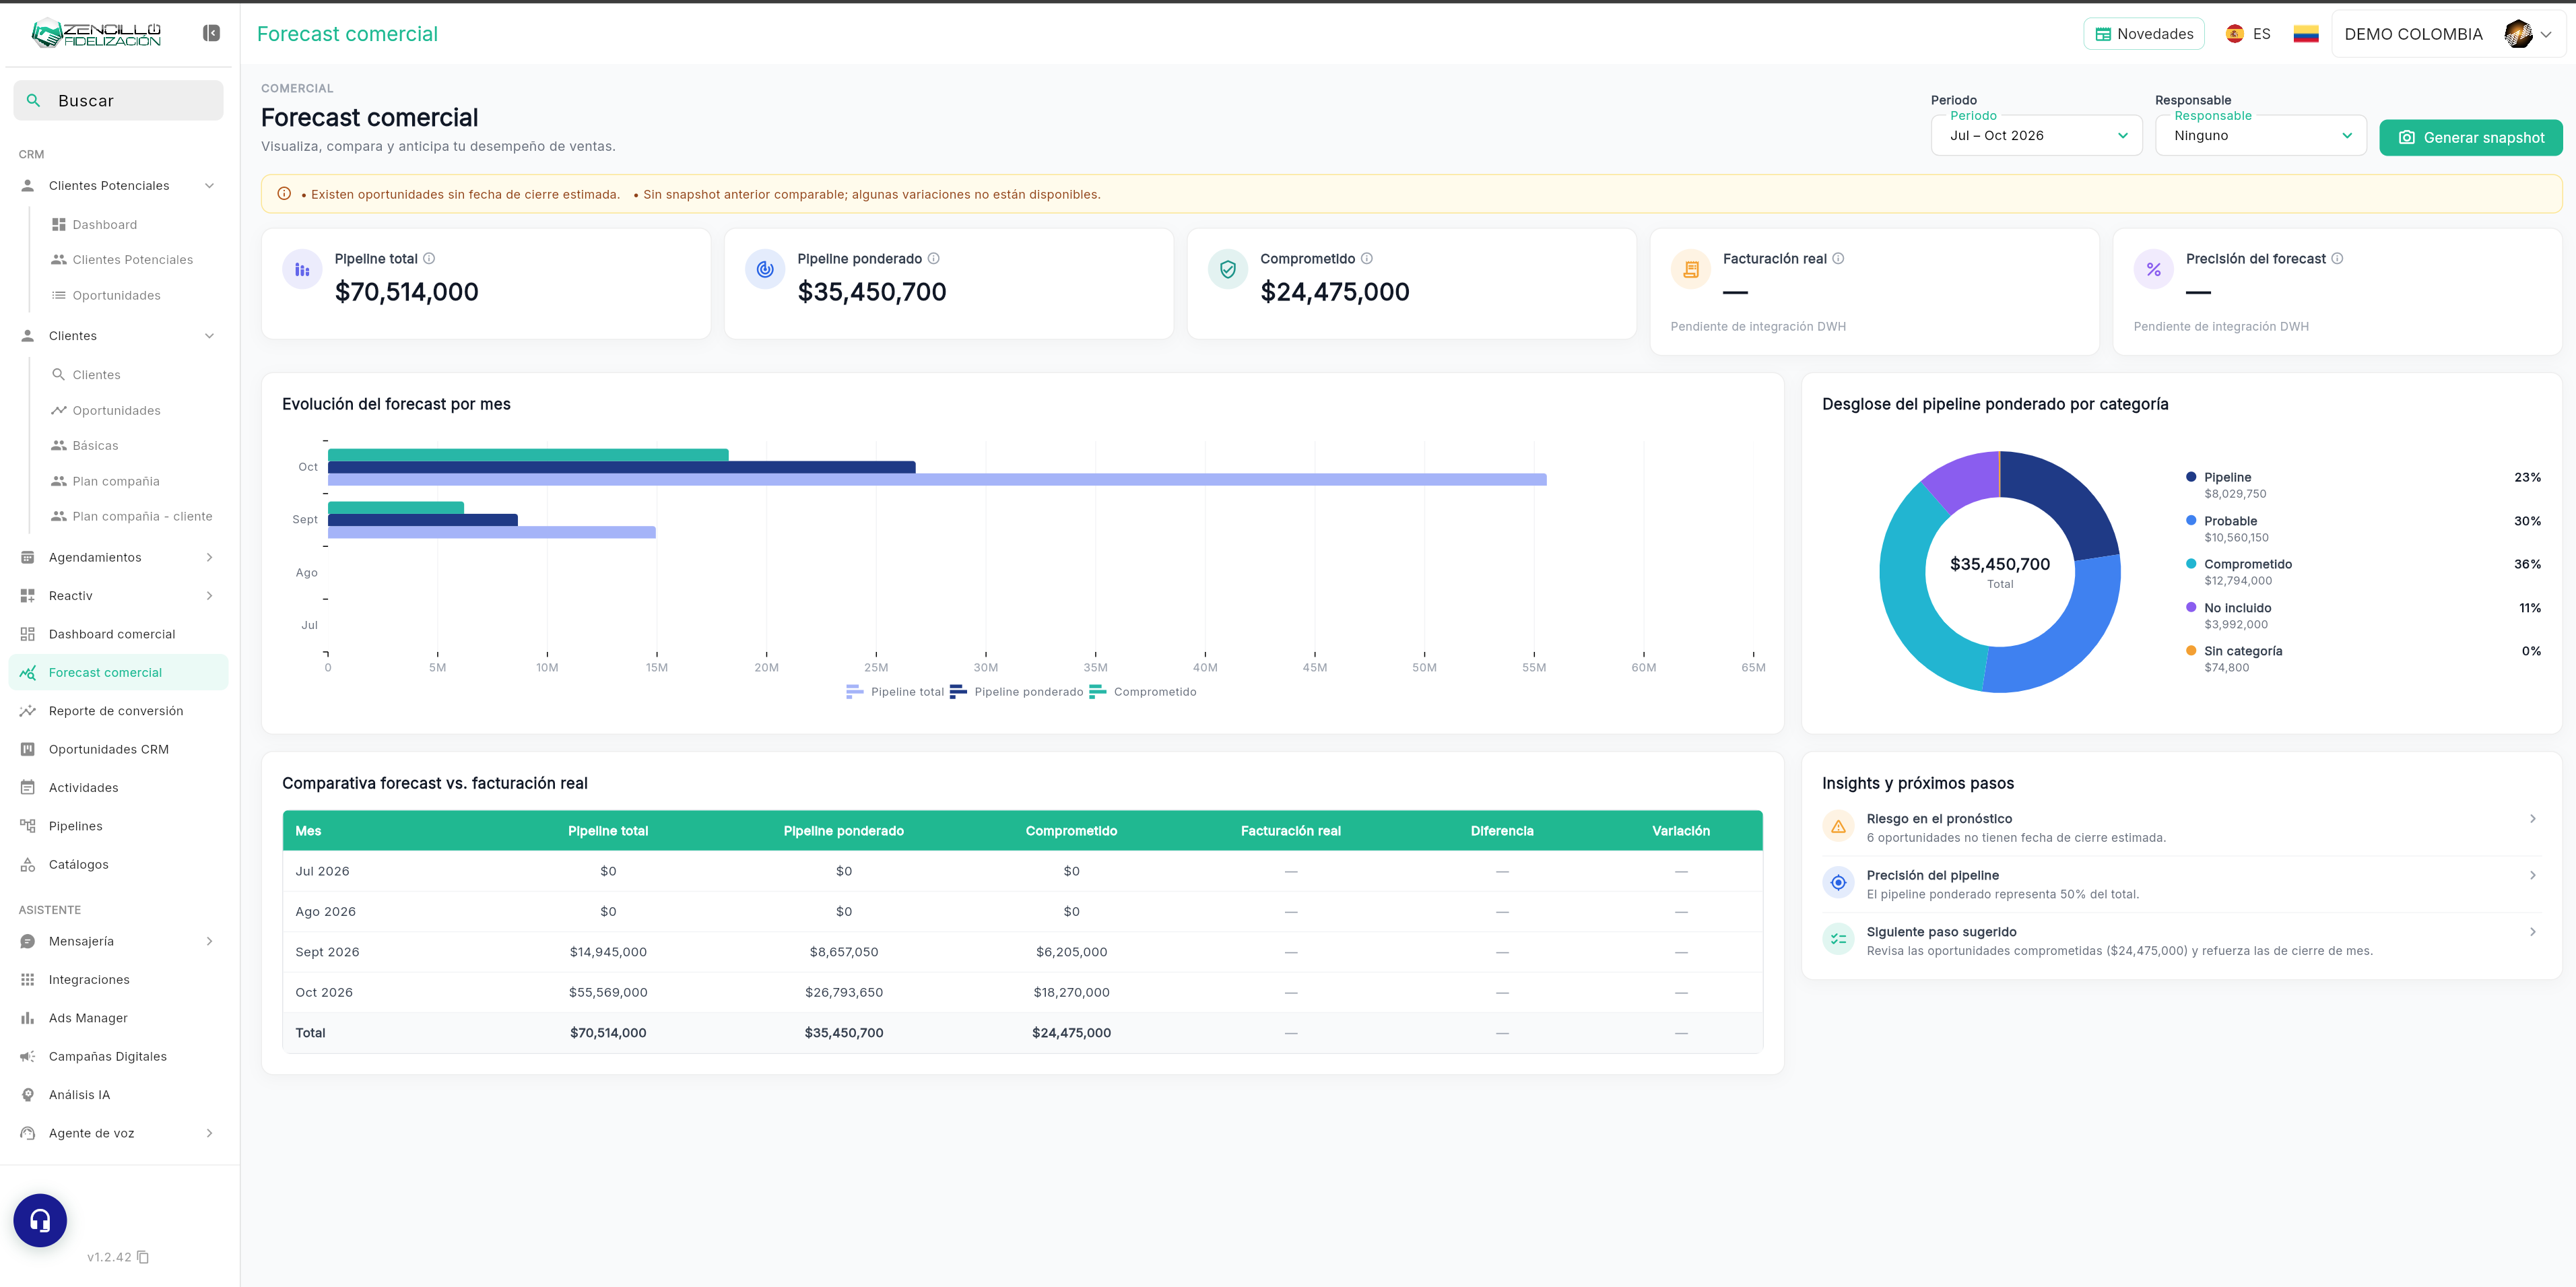Collapse the sidebar with the arrow icon
This screenshot has height=1287, width=2576.
pyautogui.click(x=211, y=33)
